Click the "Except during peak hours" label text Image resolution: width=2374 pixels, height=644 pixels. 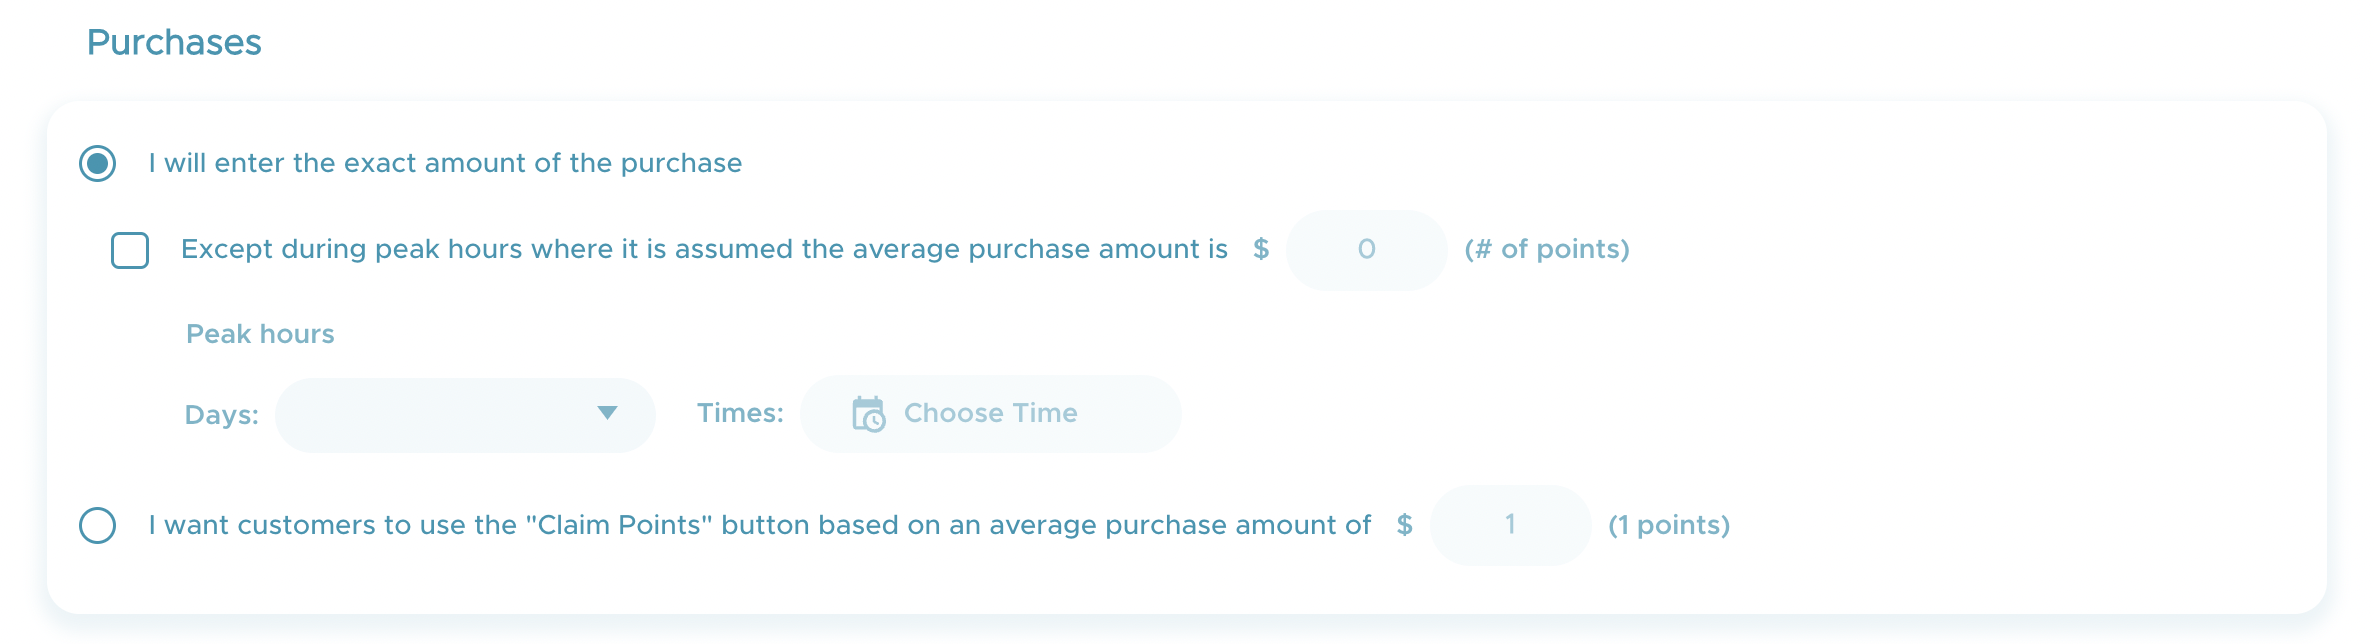[x=704, y=249]
